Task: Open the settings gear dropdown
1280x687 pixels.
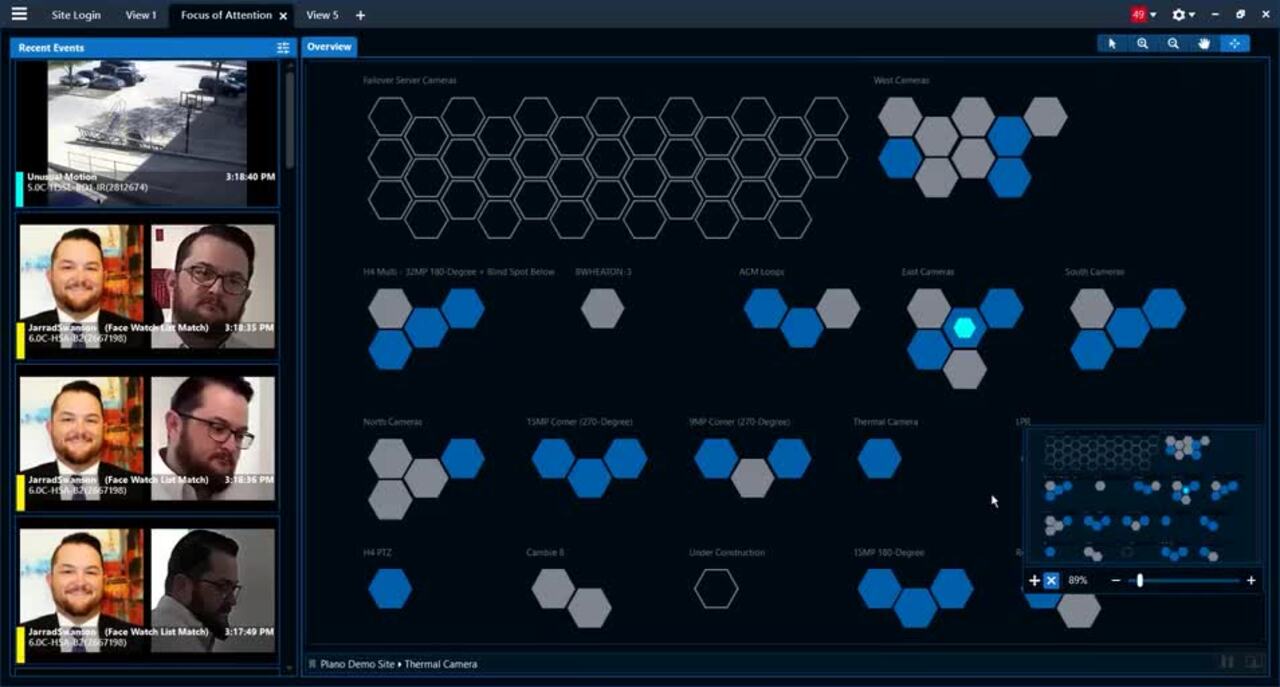Action: pyautogui.click(x=1183, y=15)
